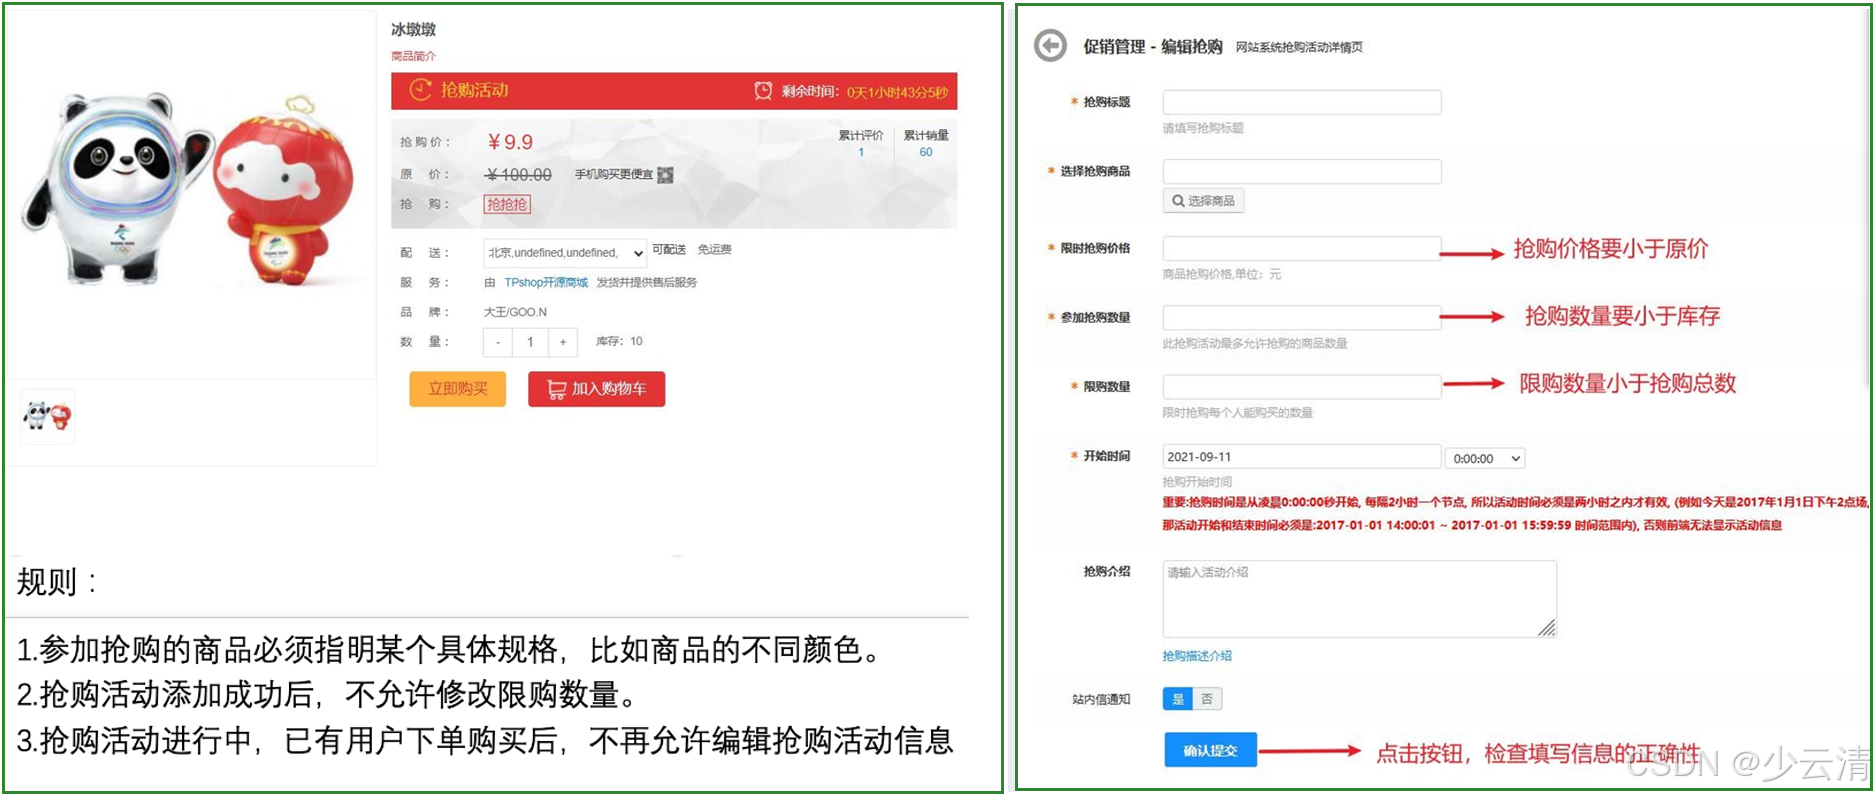Click the 限时抢购价格 input field
Image resolution: width=1875 pixels, height=796 pixels.
tap(1301, 248)
